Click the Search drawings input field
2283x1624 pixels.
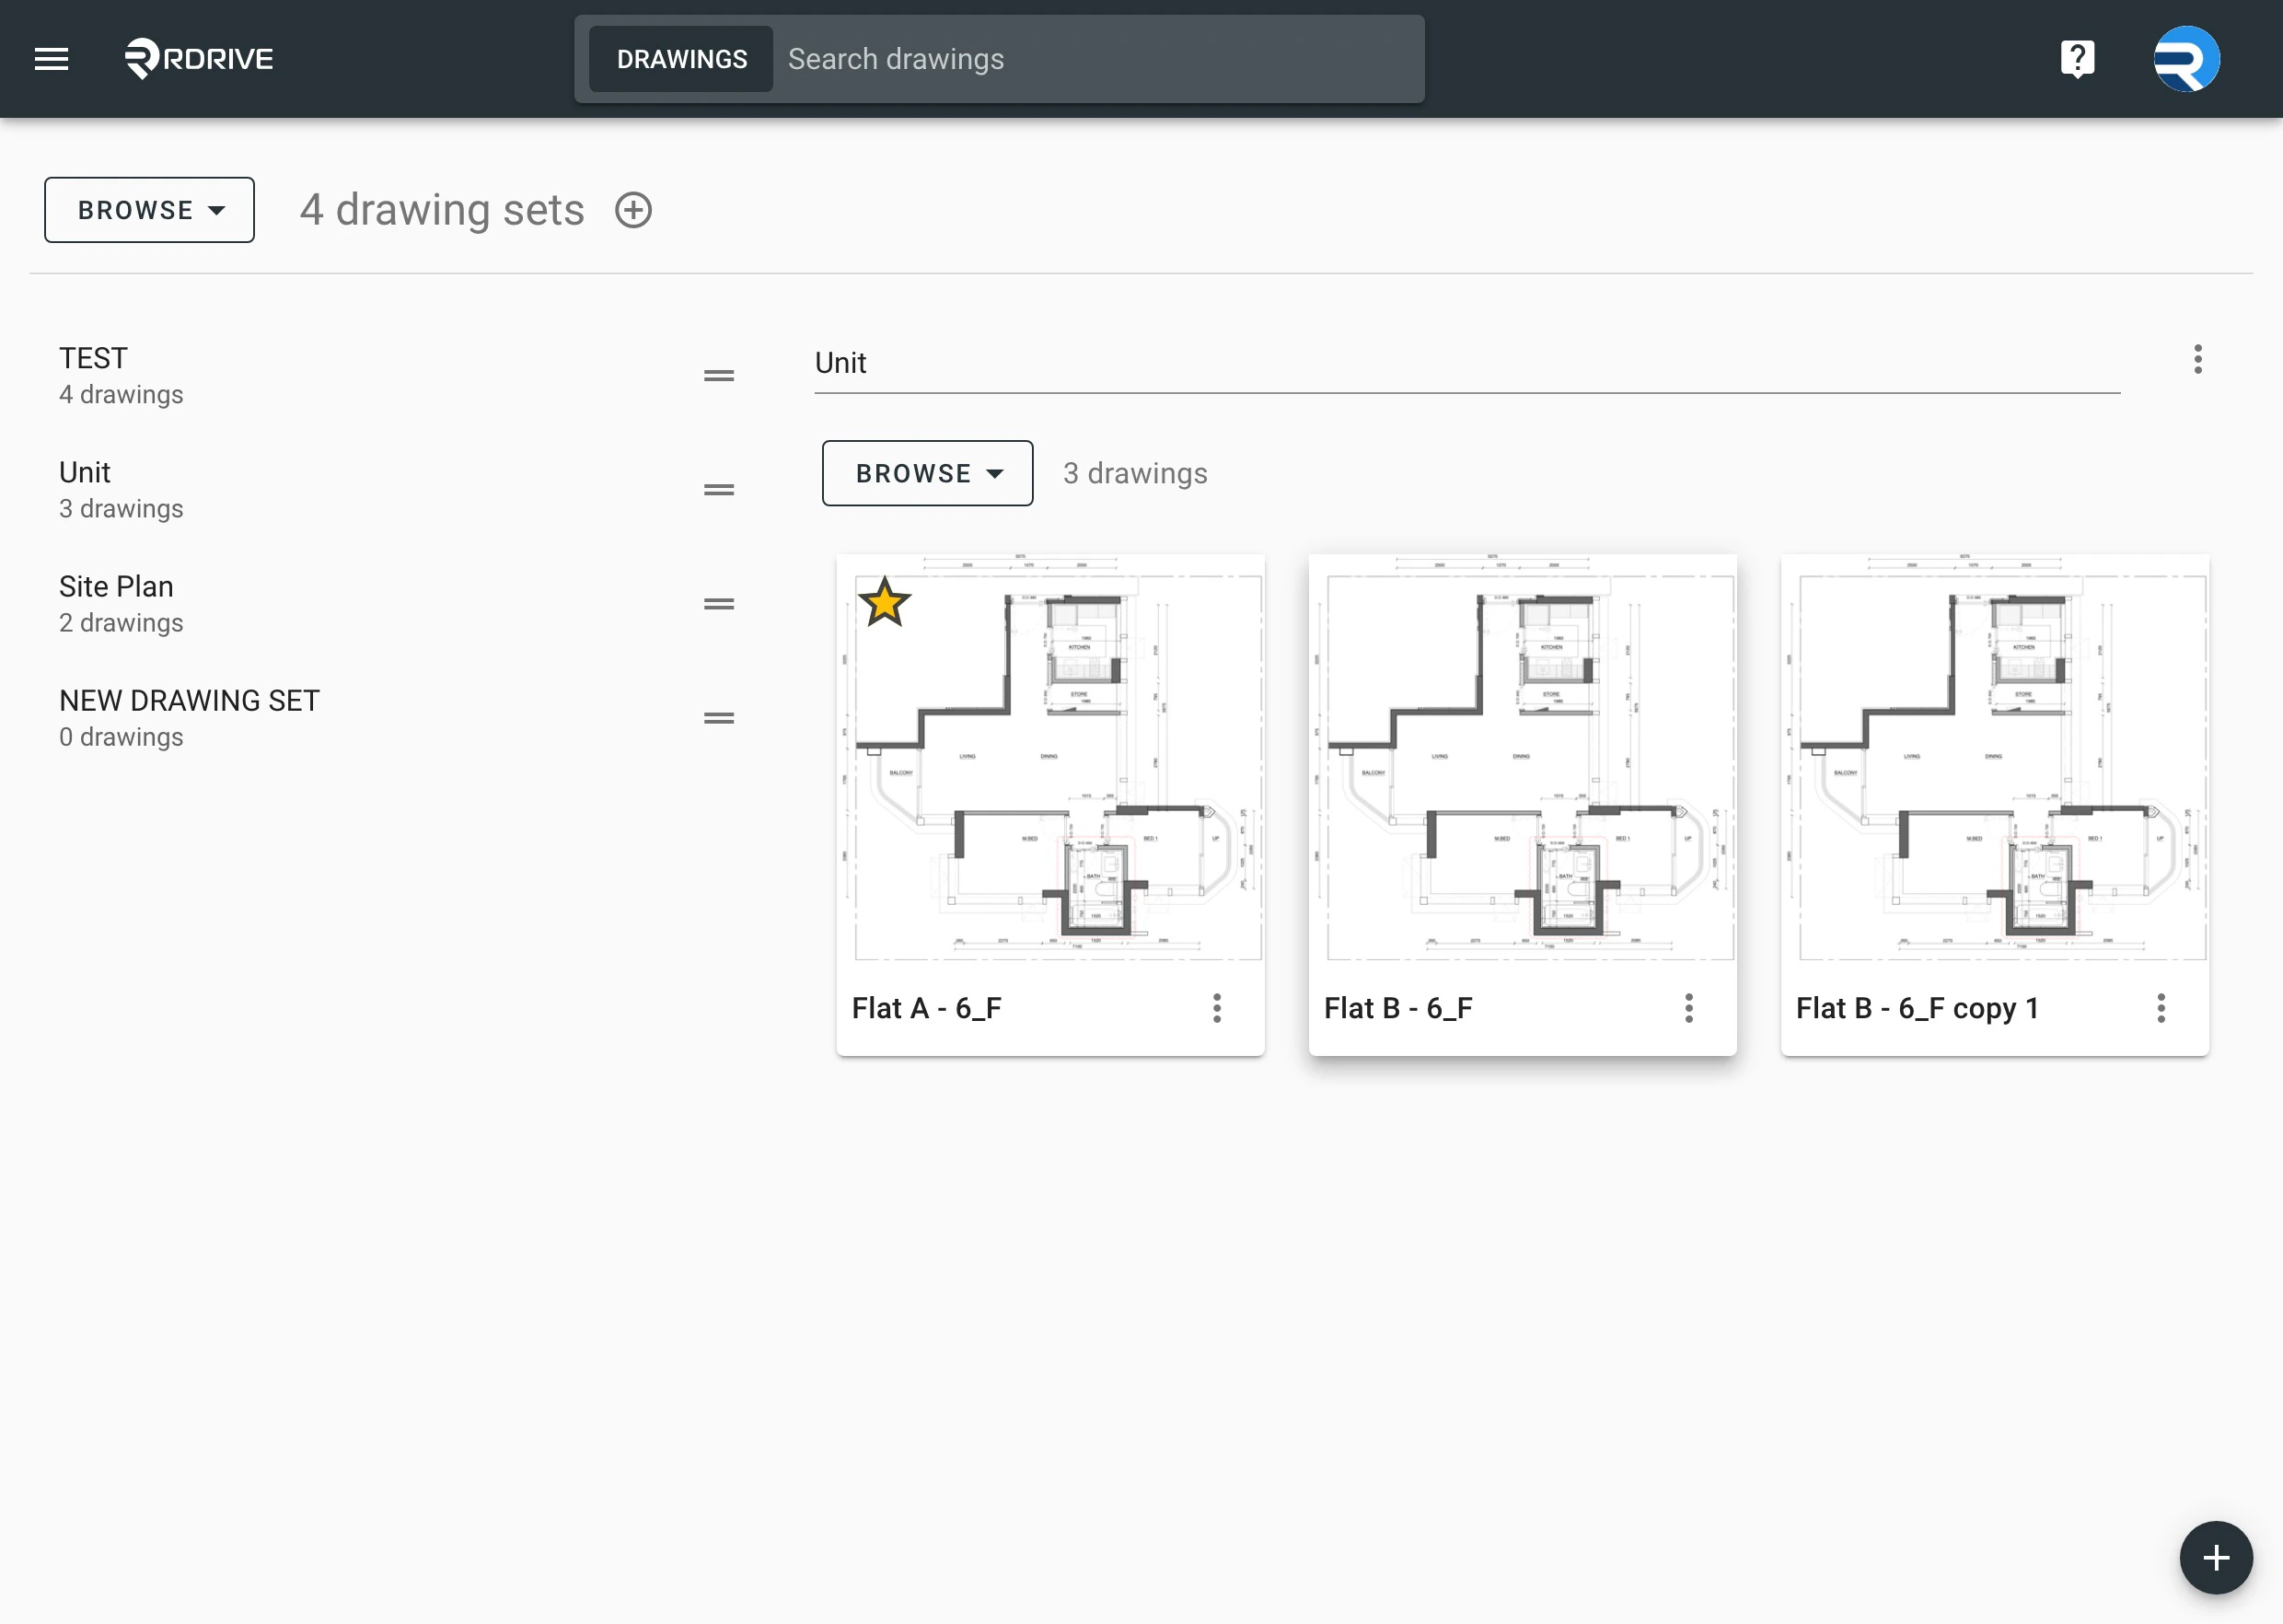pos(1095,59)
